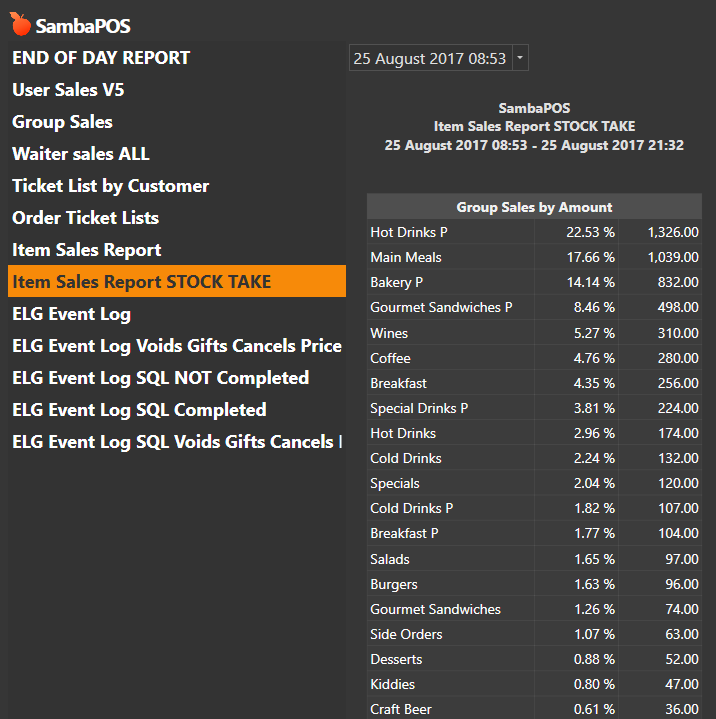Click the report date range heading
The image size is (716, 719).
534,145
